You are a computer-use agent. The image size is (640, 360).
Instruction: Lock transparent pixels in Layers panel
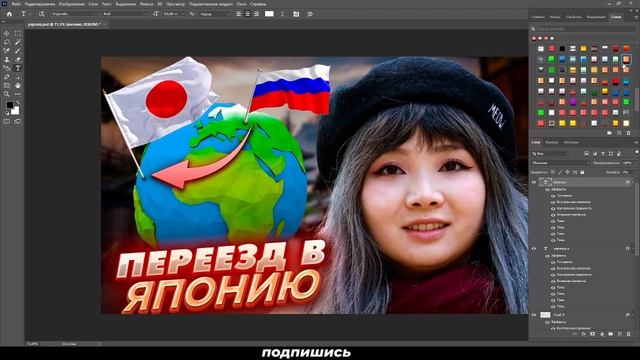[x=553, y=172]
